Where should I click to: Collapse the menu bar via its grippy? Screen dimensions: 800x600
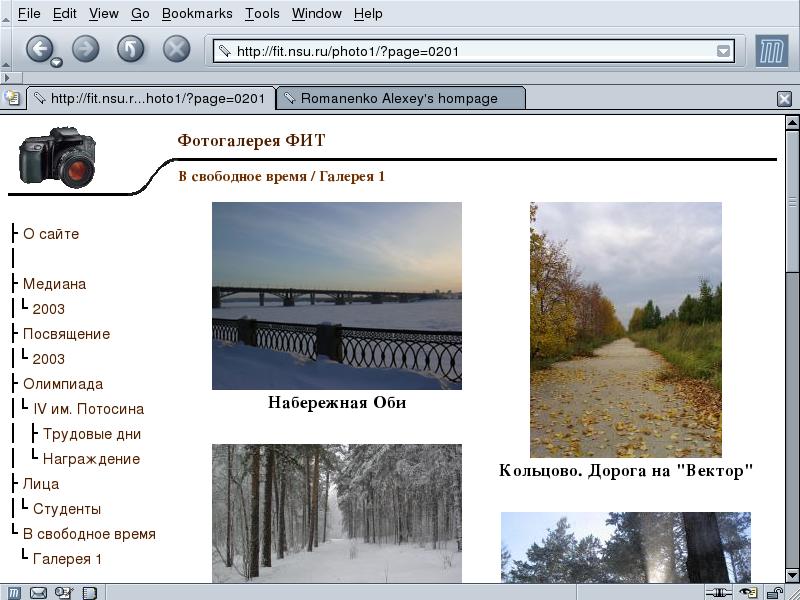(x=5, y=14)
